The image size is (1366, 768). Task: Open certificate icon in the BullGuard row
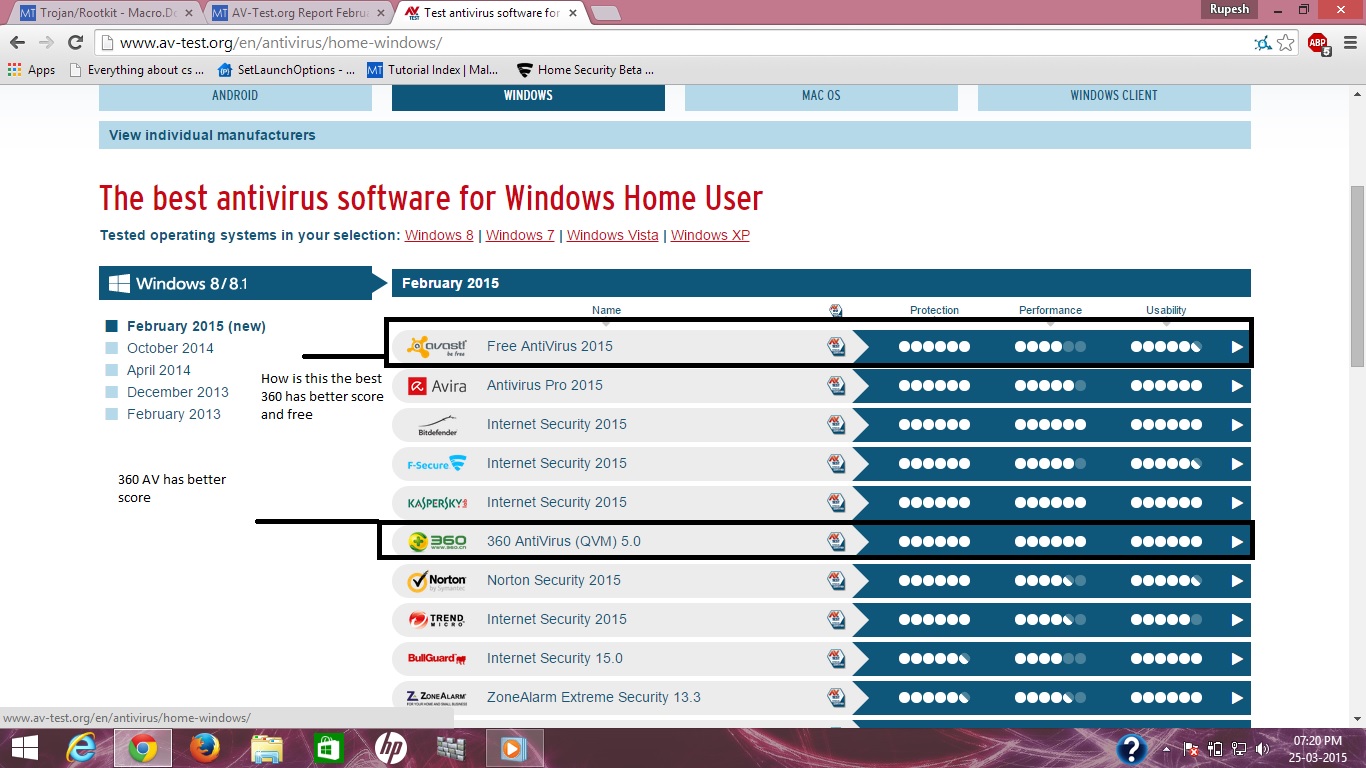[x=836, y=658]
